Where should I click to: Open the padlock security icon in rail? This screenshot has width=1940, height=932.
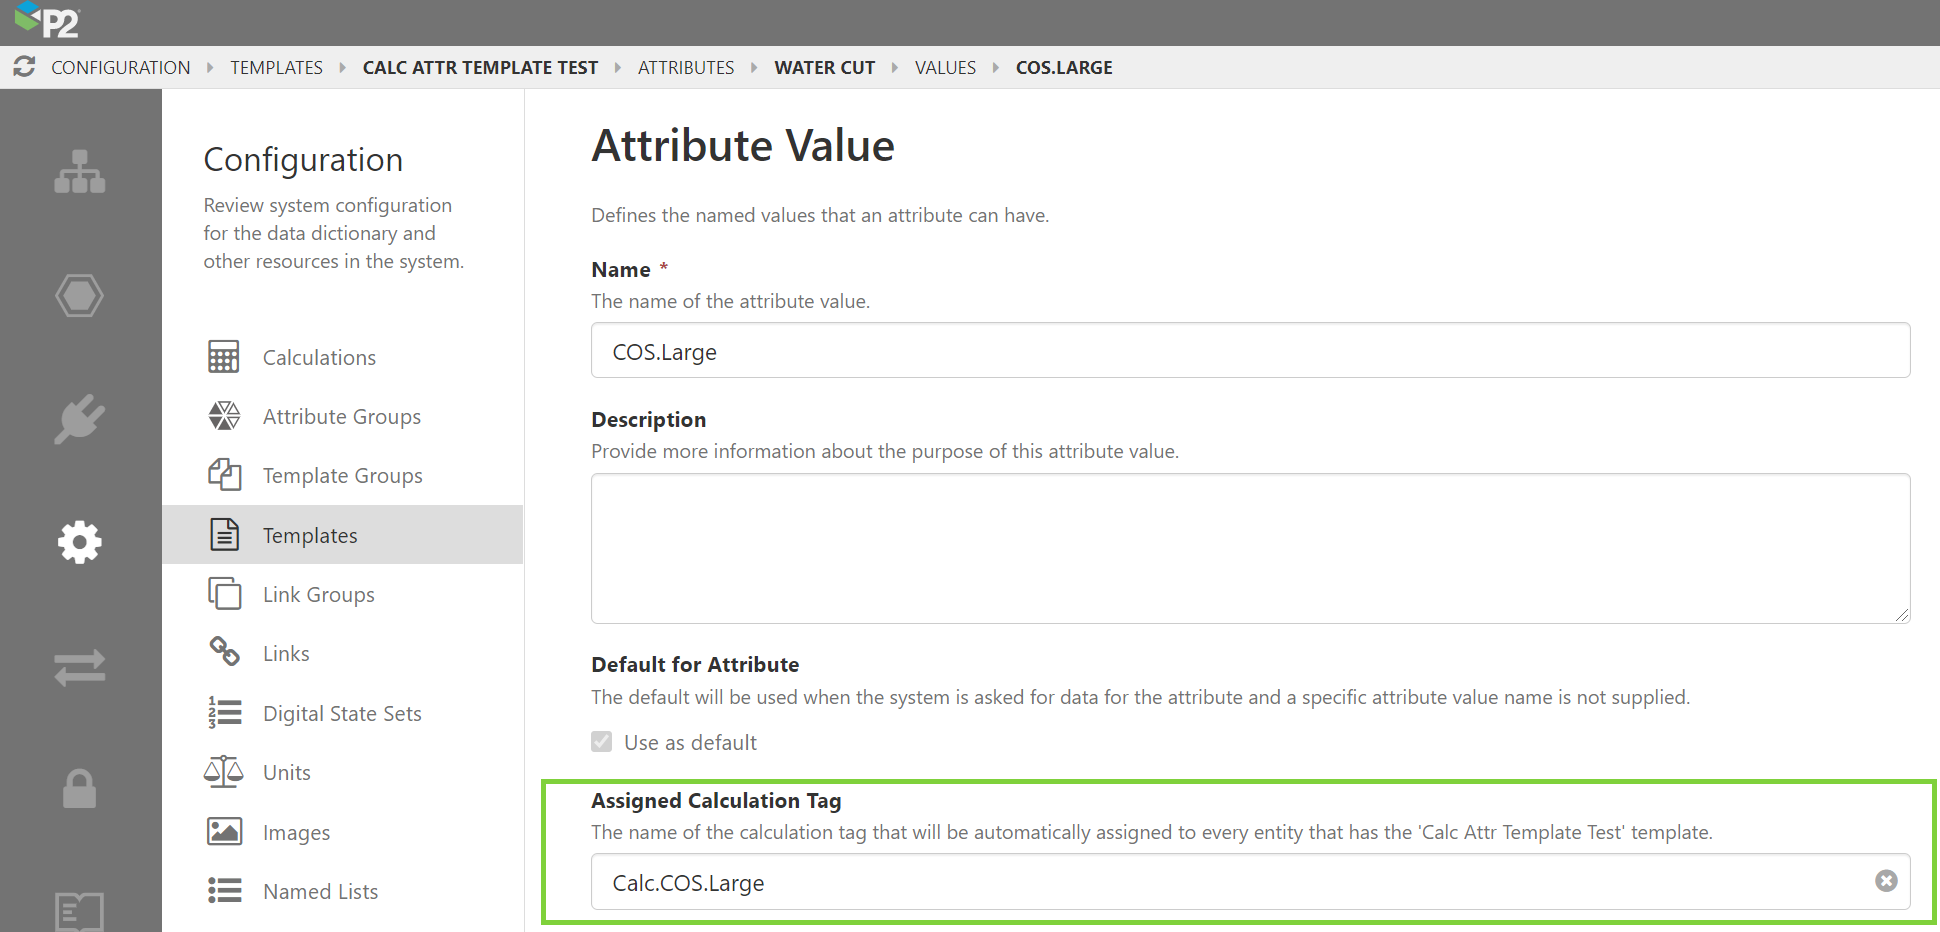coord(80,789)
